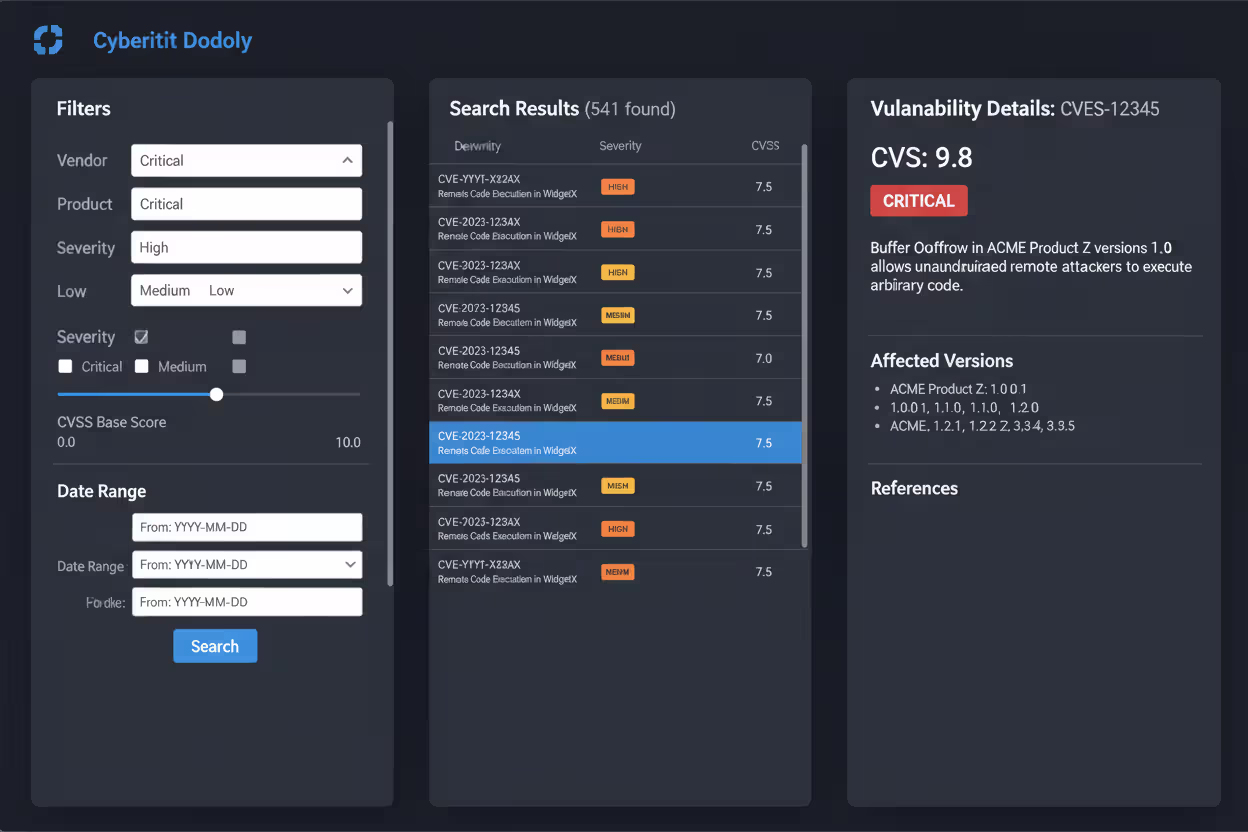Collapse the Vendor dropdown
The width and height of the screenshot is (1248, 832).
(x=346, y=159)
